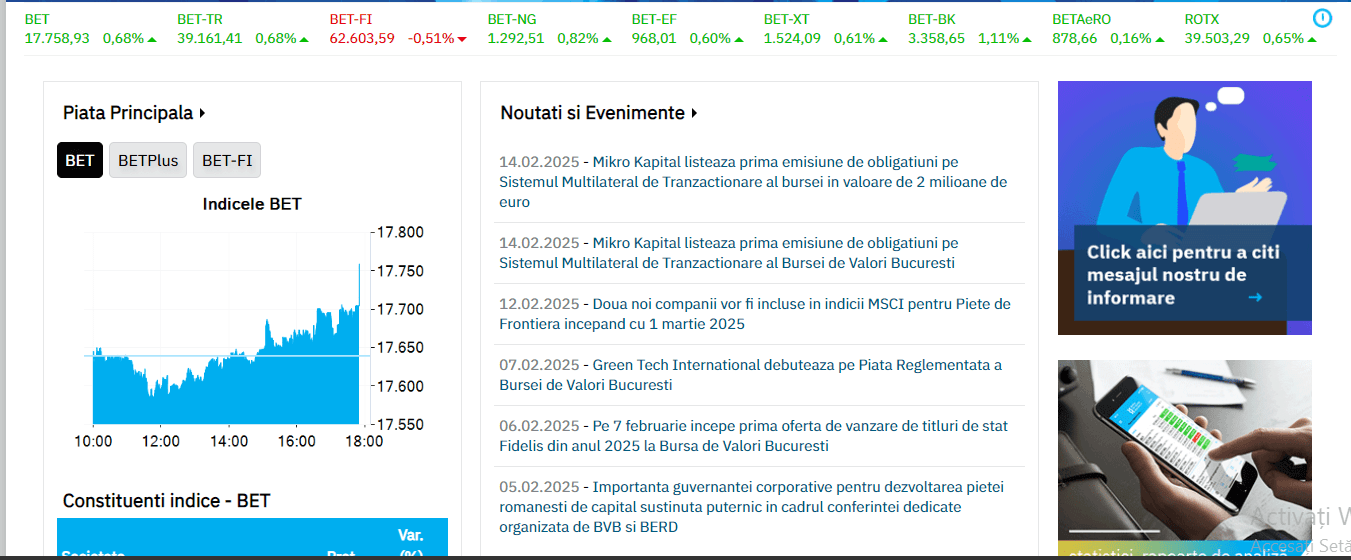Click the info icon beside the ROTX ticker
Viewport: 1351px width, 560px height.
click(1322, 18)
